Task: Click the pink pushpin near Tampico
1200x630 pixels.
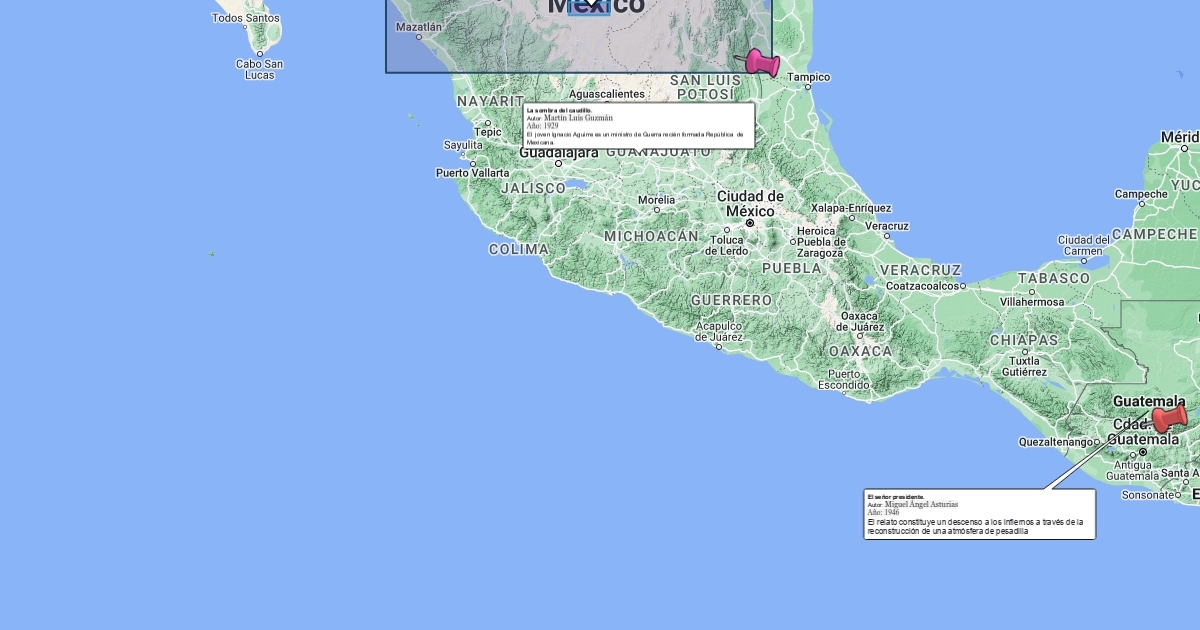Action: [764, 63]
